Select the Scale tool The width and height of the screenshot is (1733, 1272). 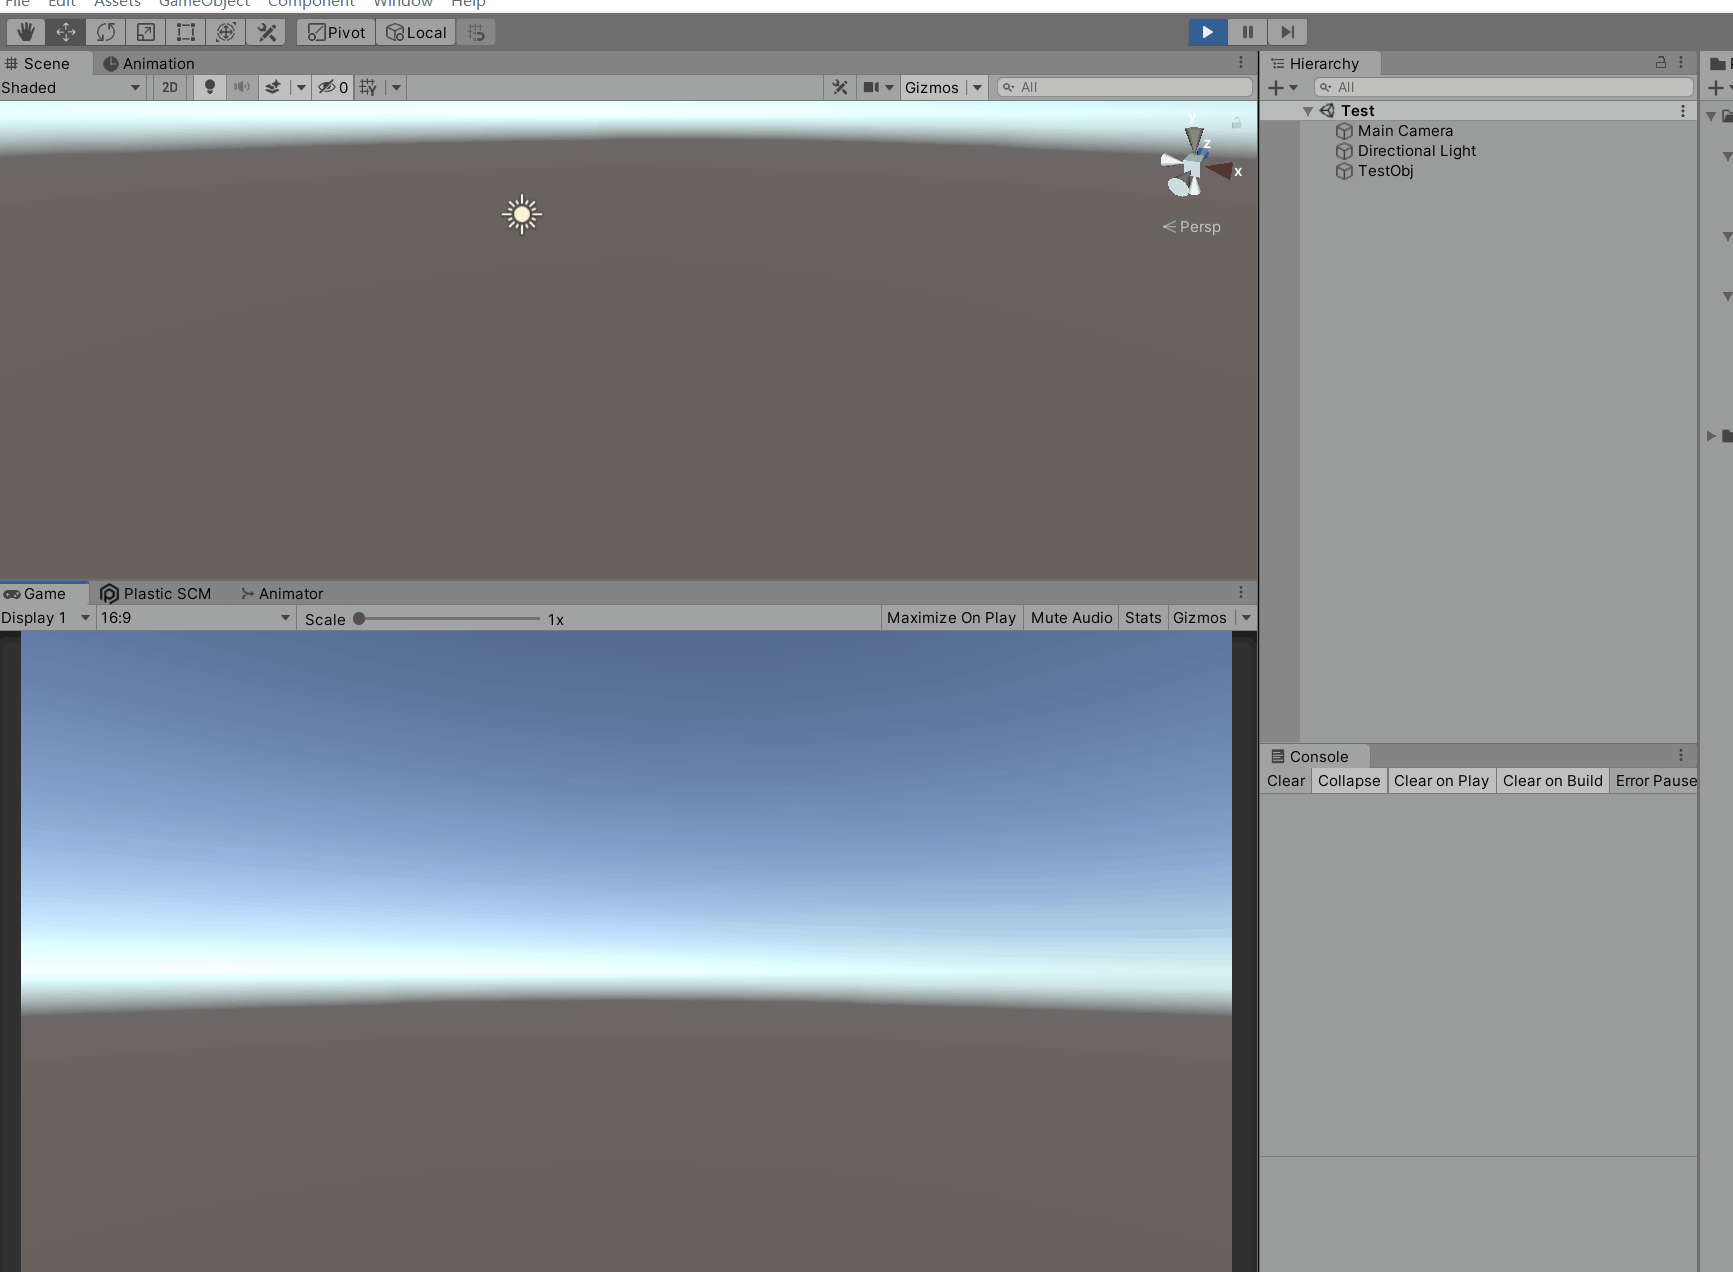click(x=145, y=32)
